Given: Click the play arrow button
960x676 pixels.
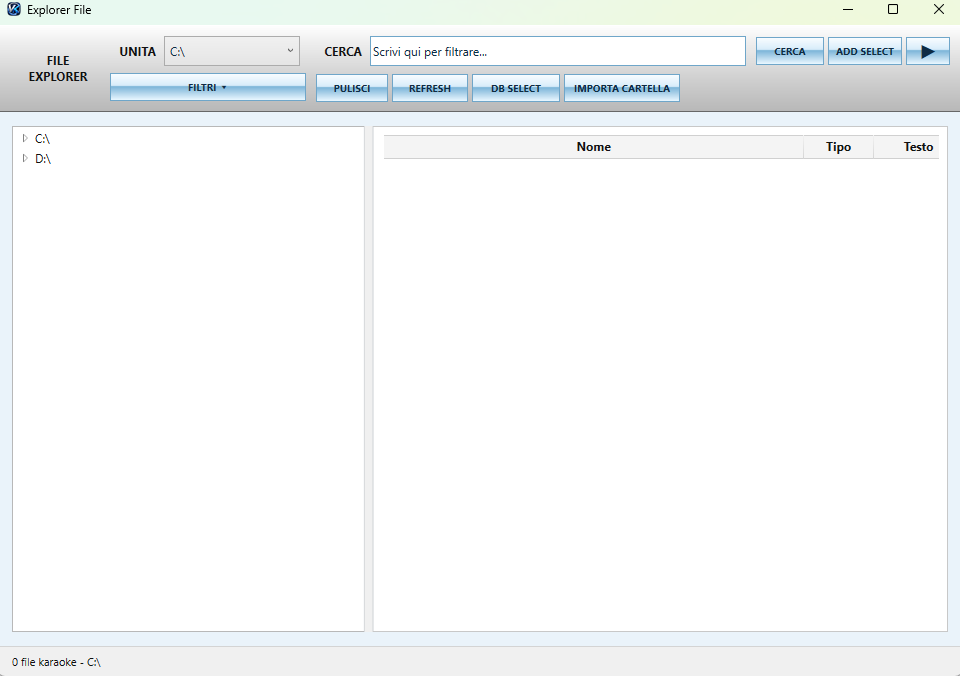Looking at the screenshot, I should click(928, 51).
